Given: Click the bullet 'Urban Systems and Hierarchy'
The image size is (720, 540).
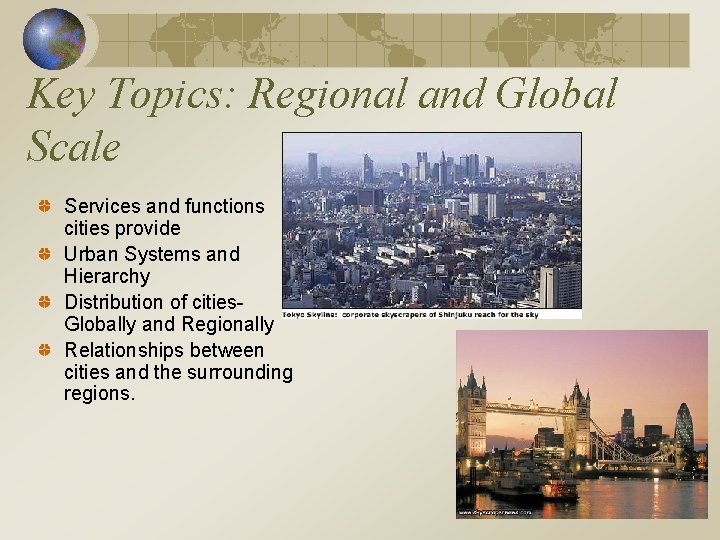Looking at the screenshot, I should pyautogui.click(x=152, y=265).
